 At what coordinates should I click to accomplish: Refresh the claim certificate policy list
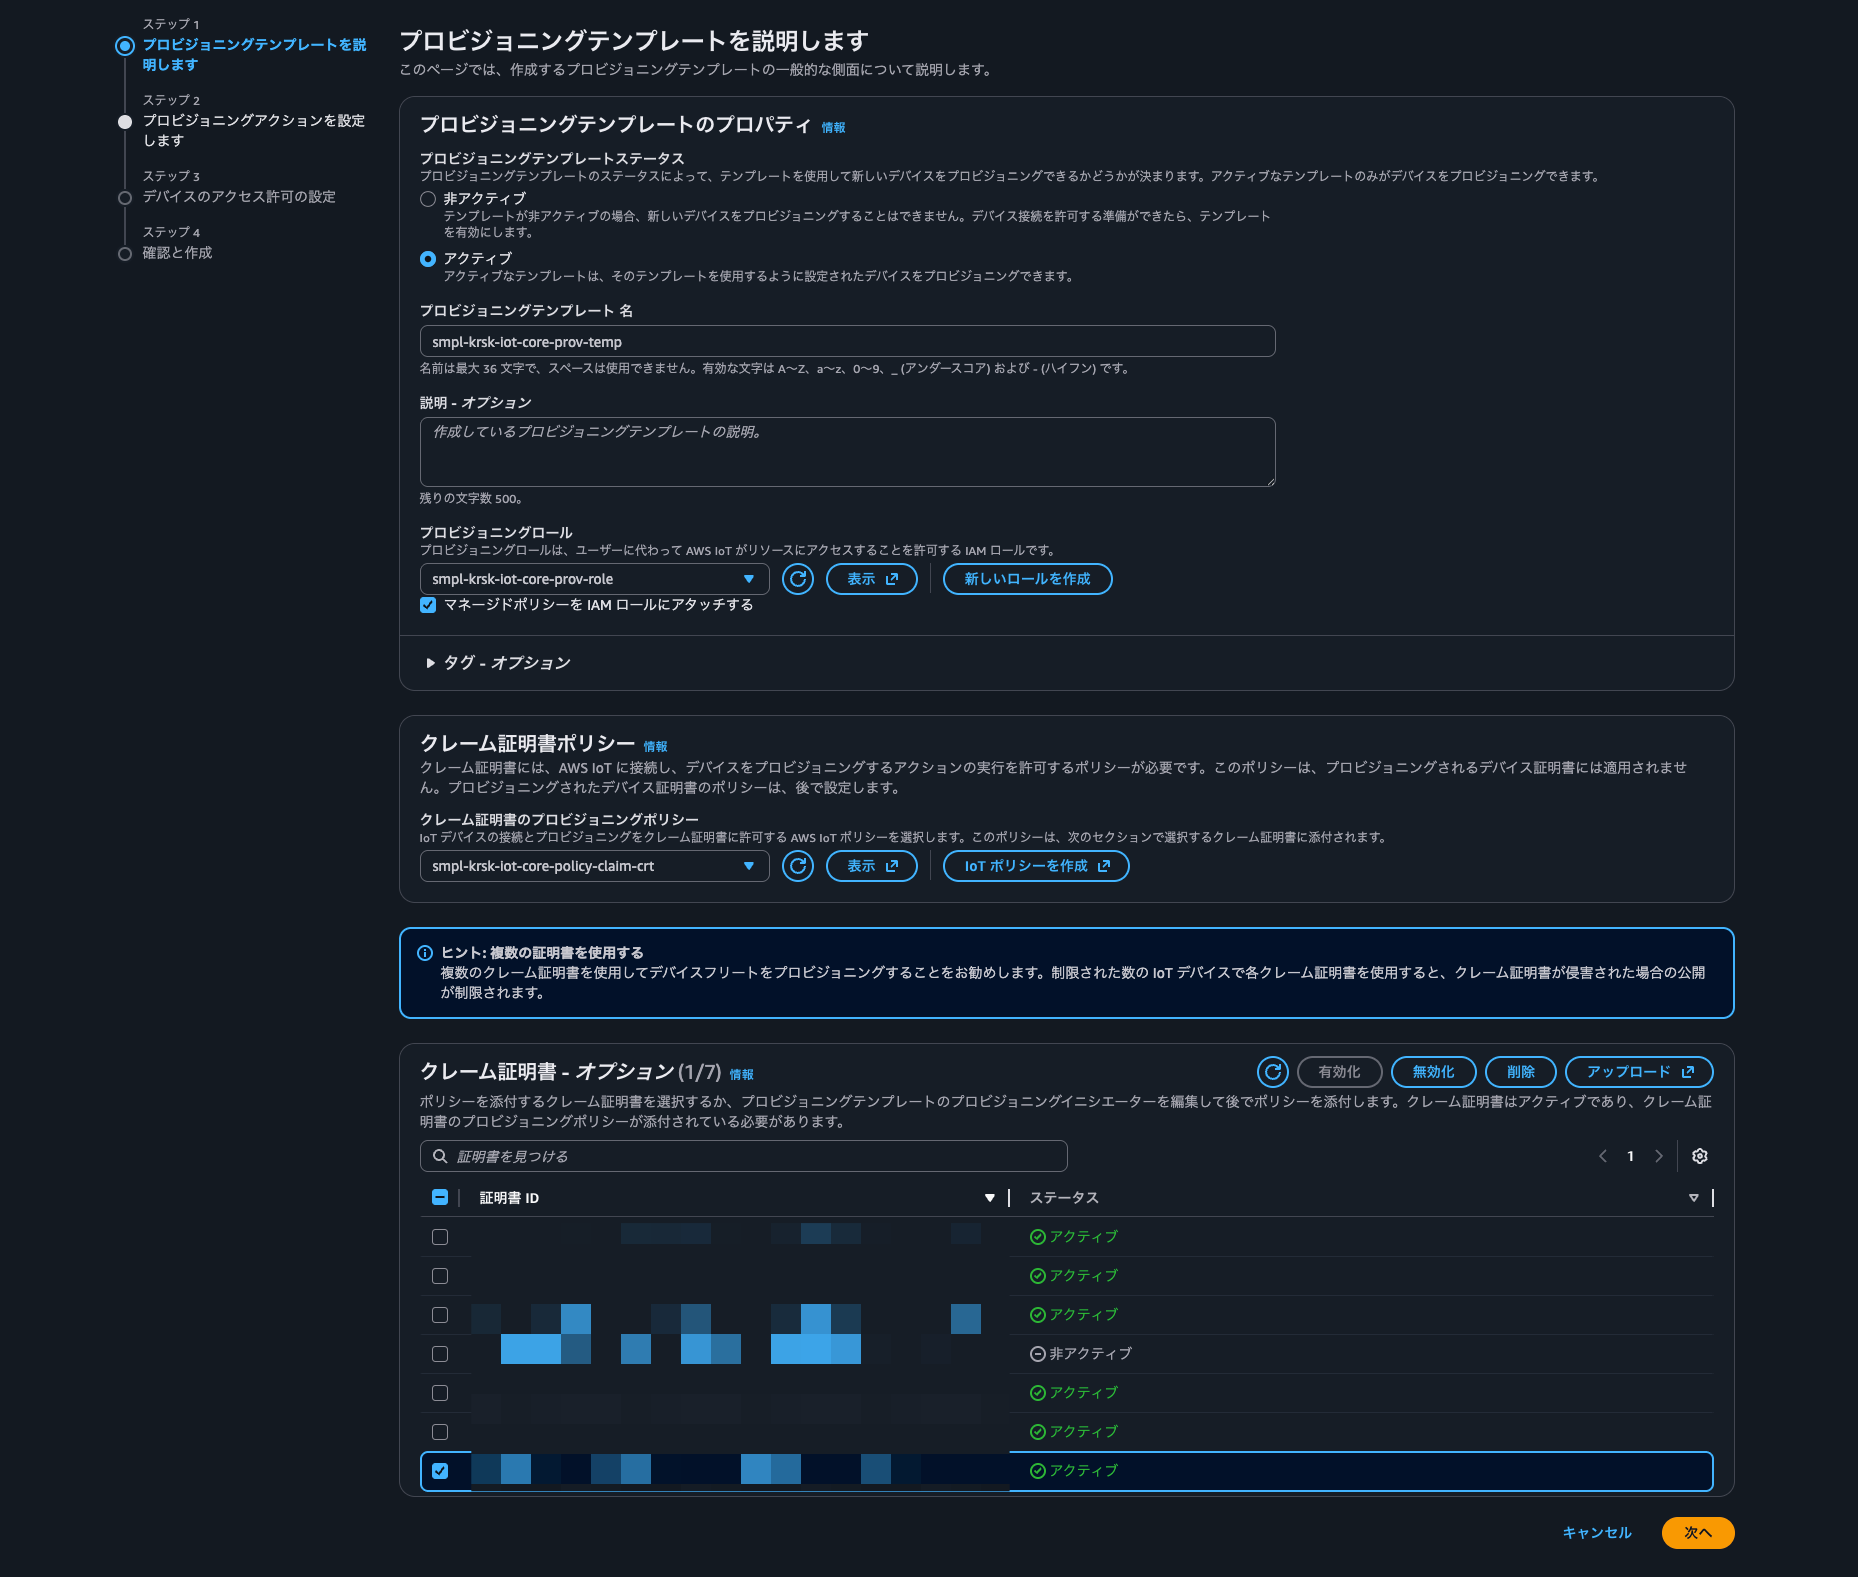797,866
